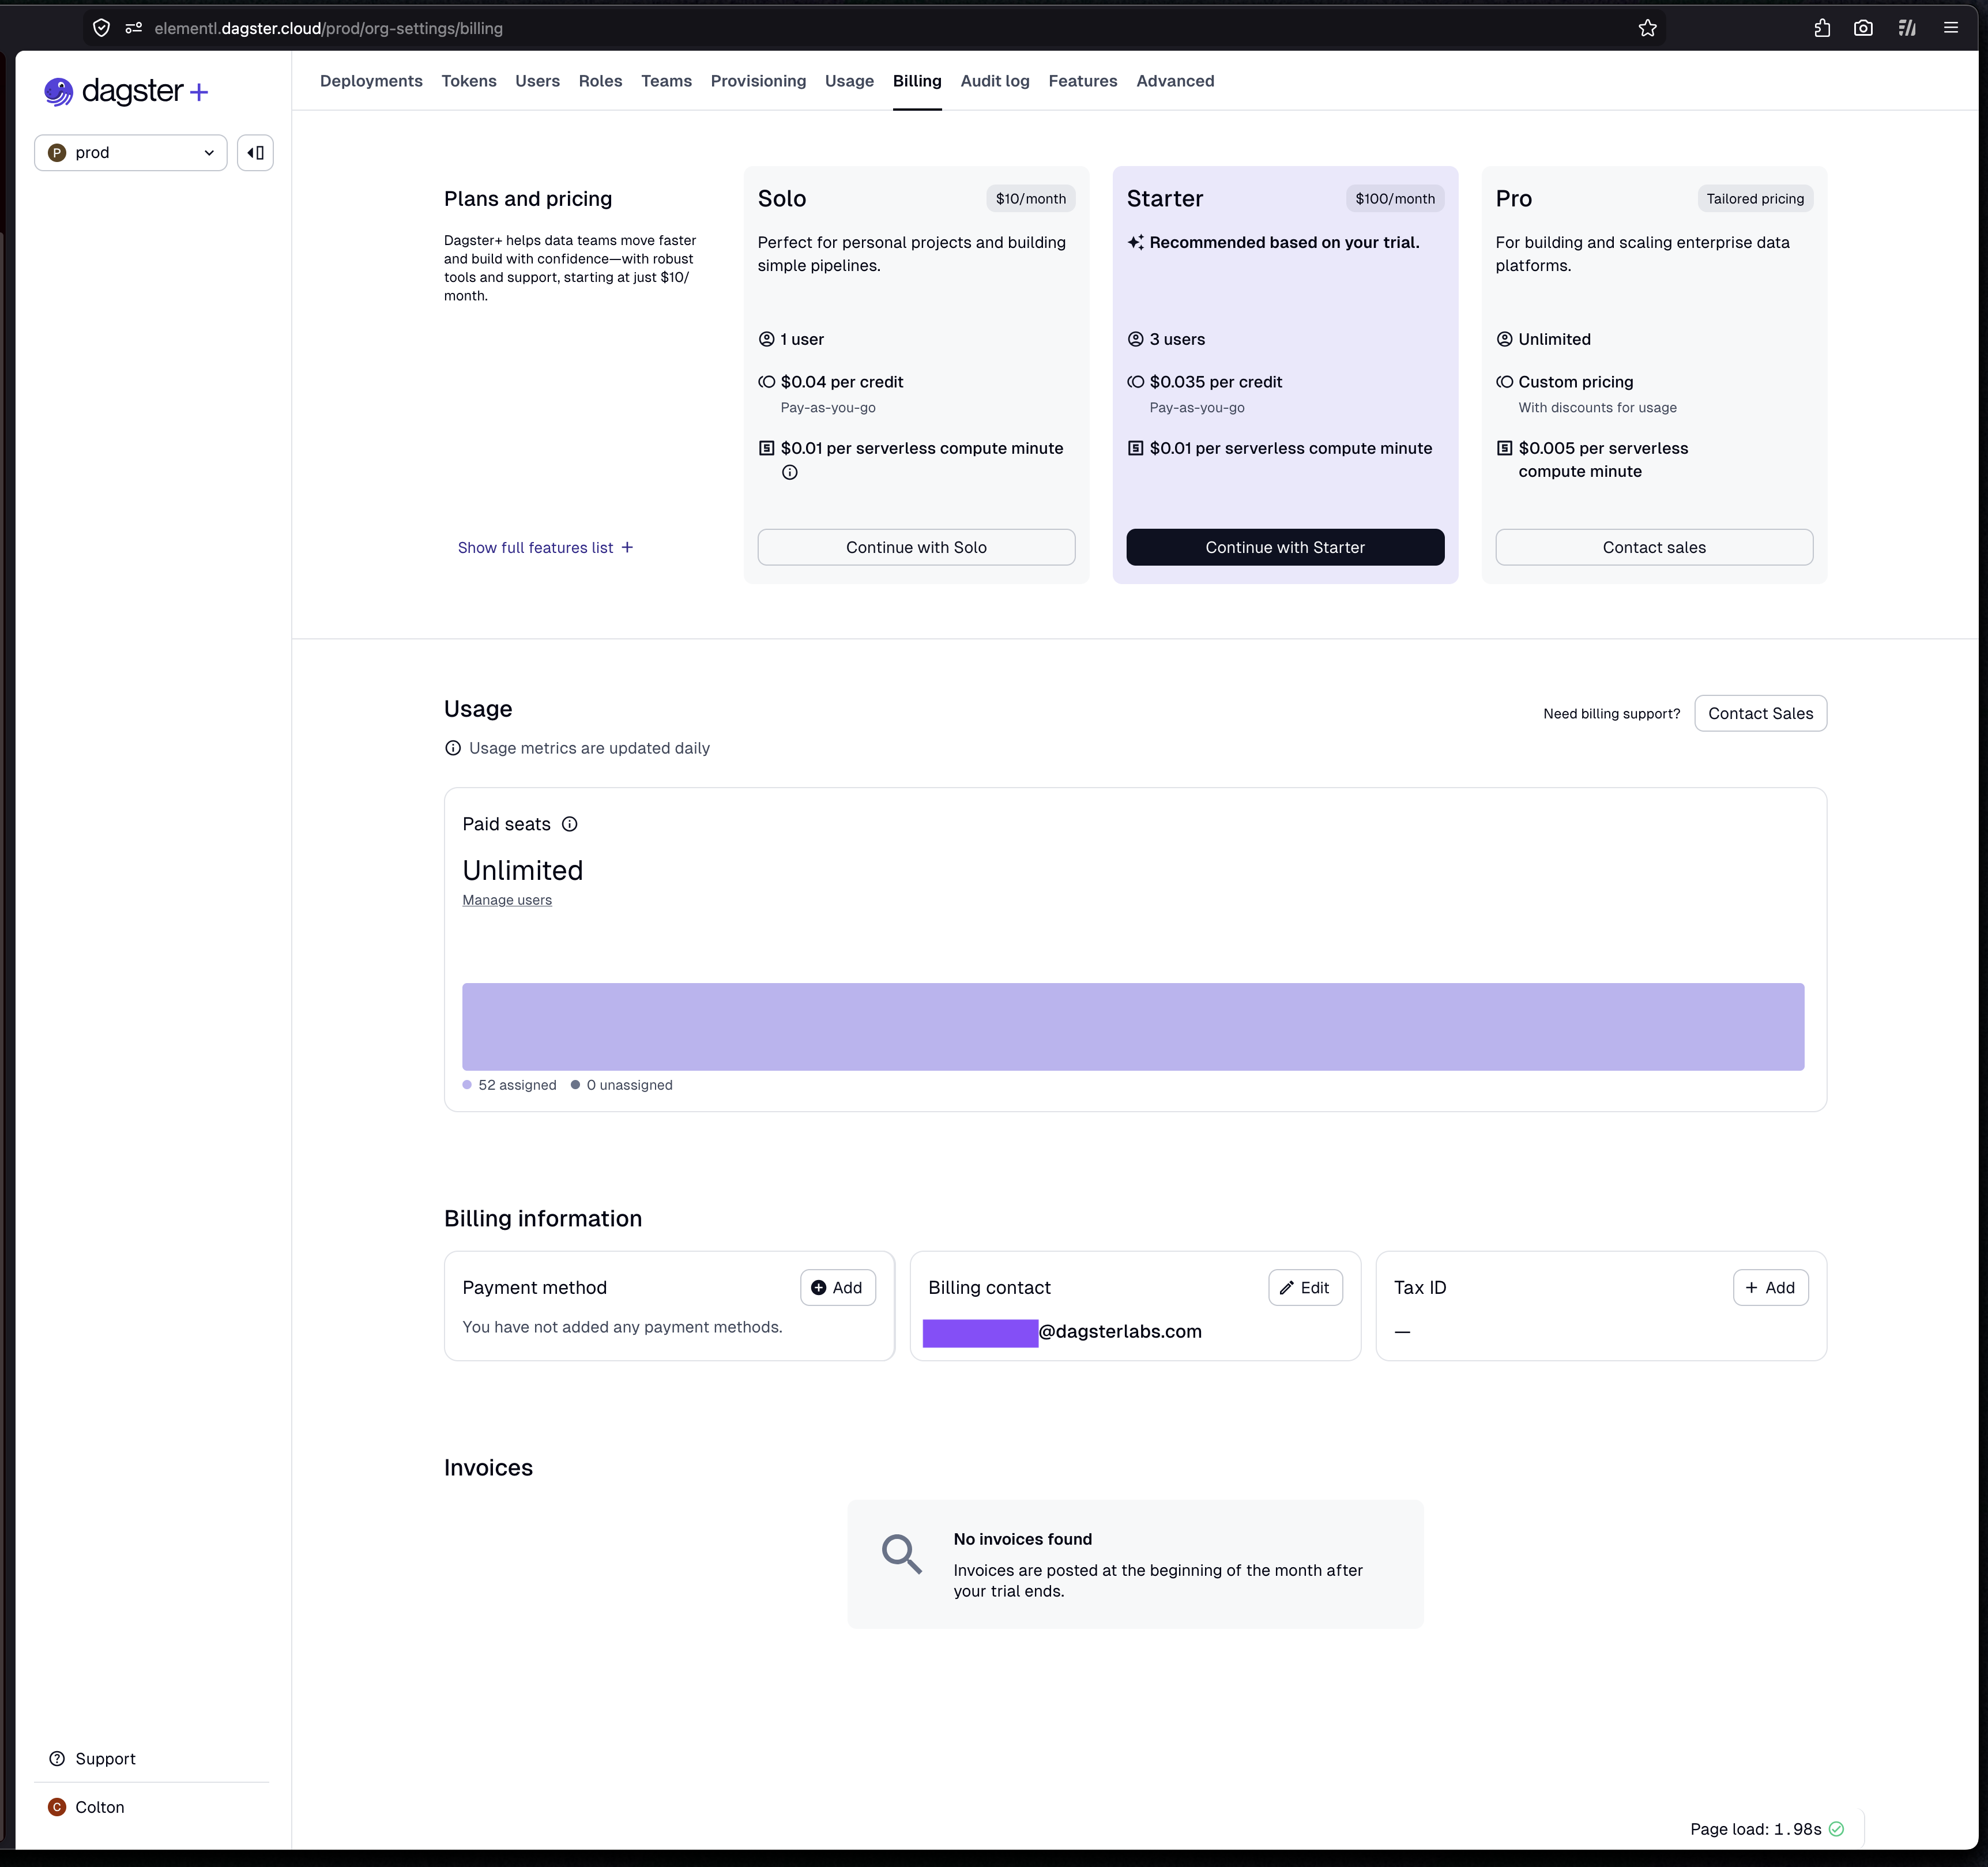Click the P badge icon in the prod selector
Viewport: 1988px width, 1867px height.
coord(57,153)
